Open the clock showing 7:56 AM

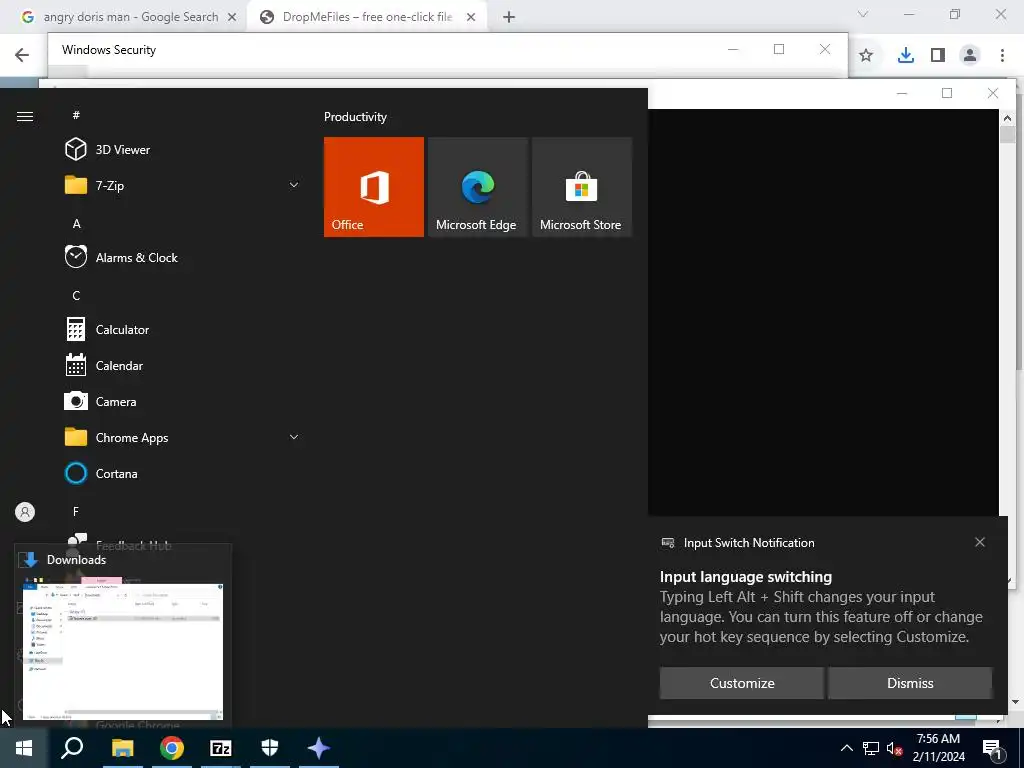[938, 748]
